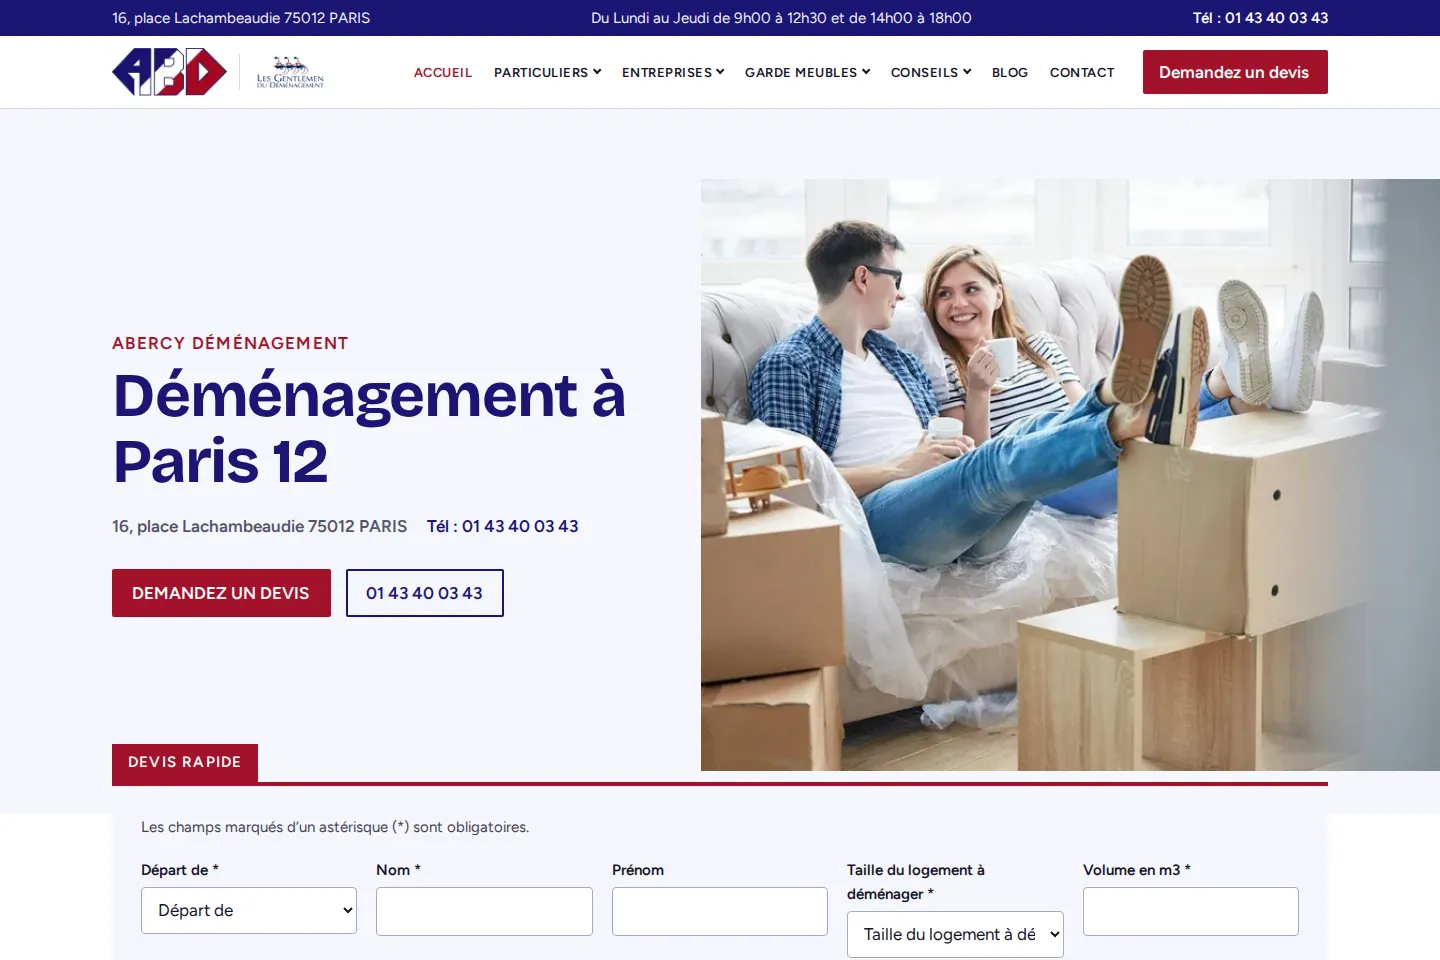Click the Déménagement à Paris 12 heading

370,428
